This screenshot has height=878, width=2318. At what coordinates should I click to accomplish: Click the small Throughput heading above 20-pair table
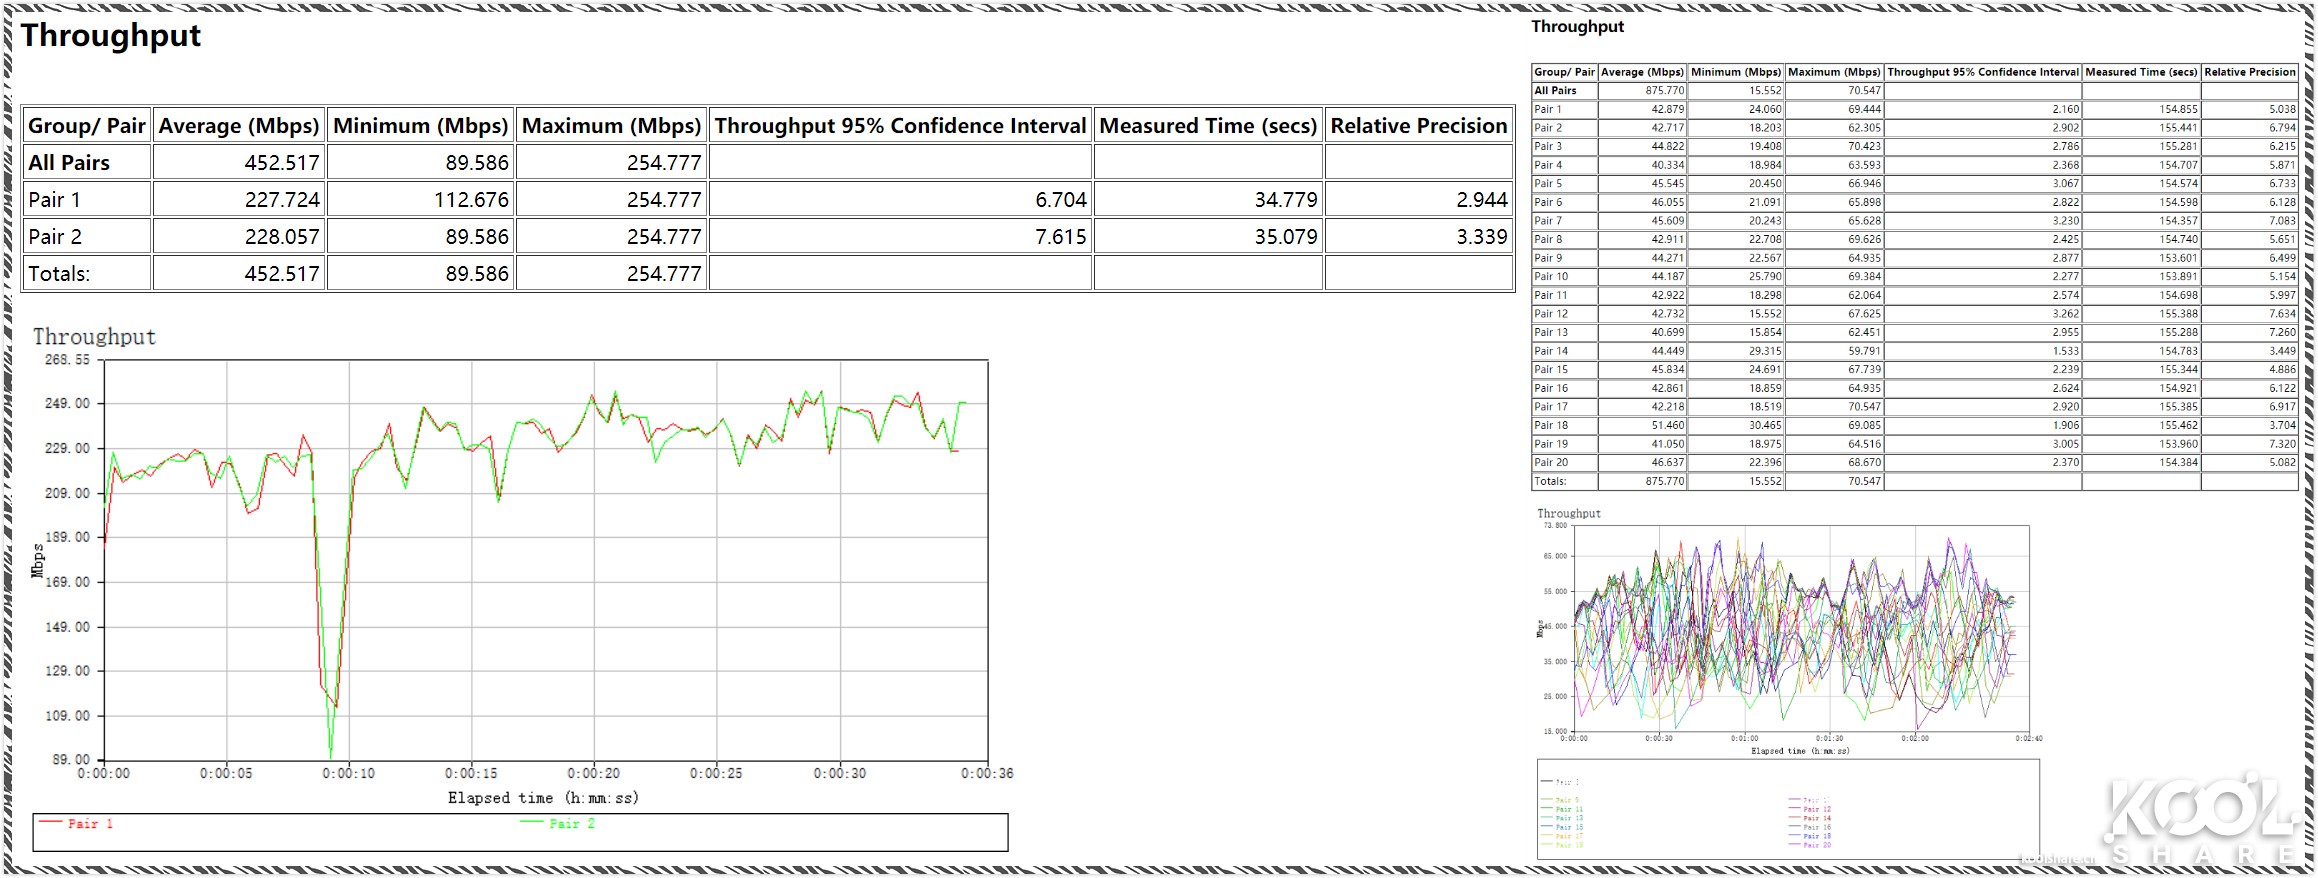(1577, 27)
